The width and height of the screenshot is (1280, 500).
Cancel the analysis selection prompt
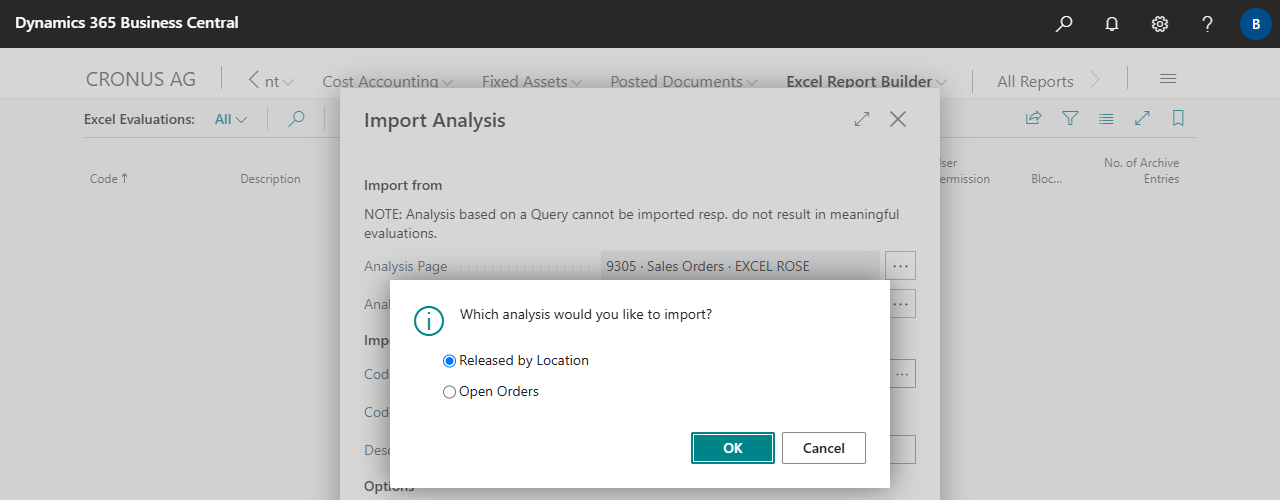click(824, 448)
